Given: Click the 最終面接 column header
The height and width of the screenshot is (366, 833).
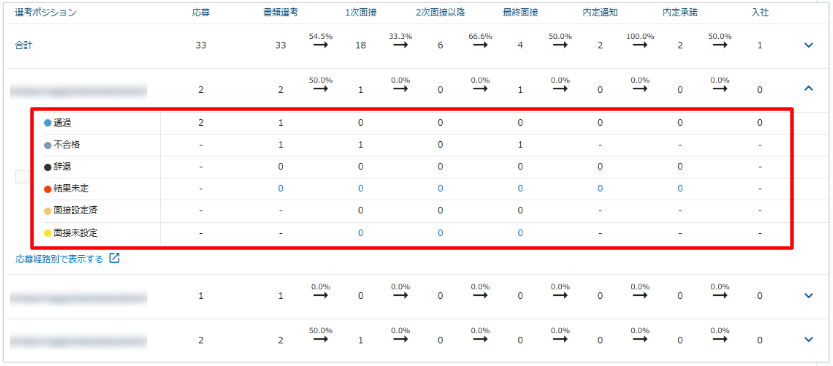Looking at the screenshot, I should click(x=520, y=13).
